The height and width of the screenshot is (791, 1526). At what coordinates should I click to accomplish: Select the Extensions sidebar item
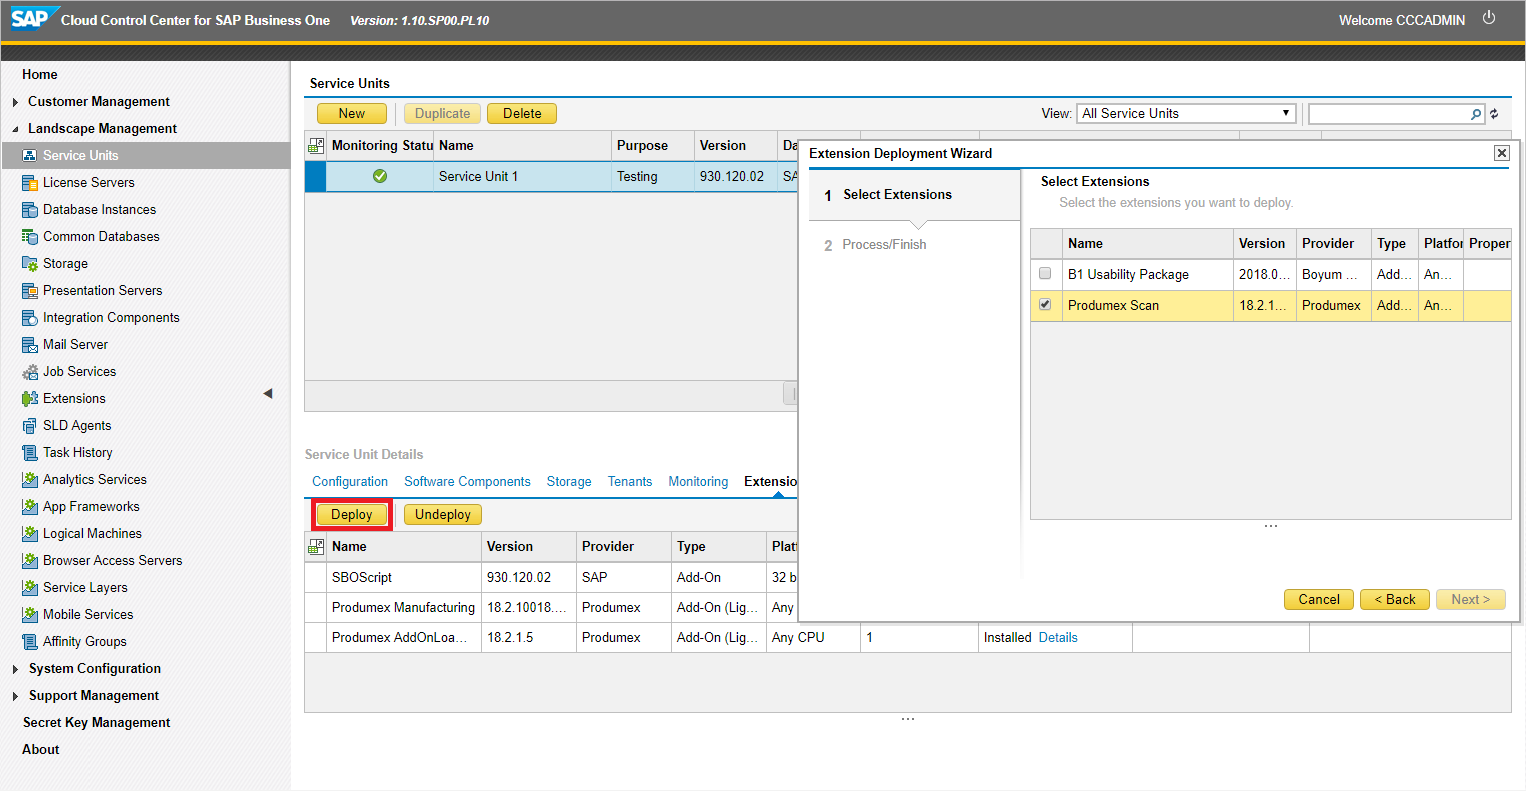[74, 398]
